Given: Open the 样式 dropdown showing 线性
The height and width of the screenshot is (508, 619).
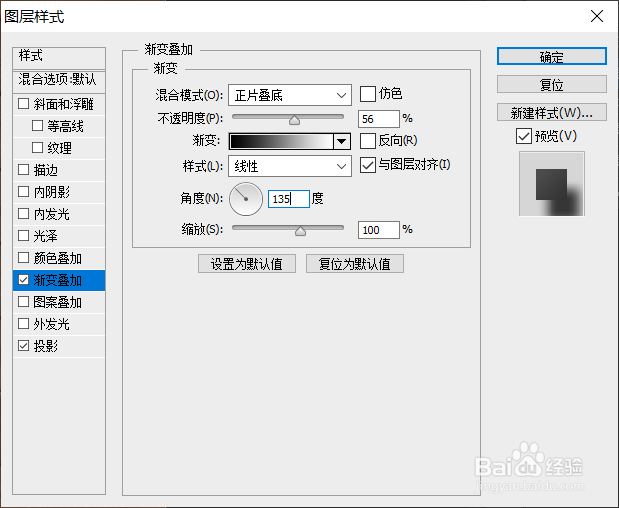Looking at the screenshot, I should pyautogui.click(x=290, y=166).
